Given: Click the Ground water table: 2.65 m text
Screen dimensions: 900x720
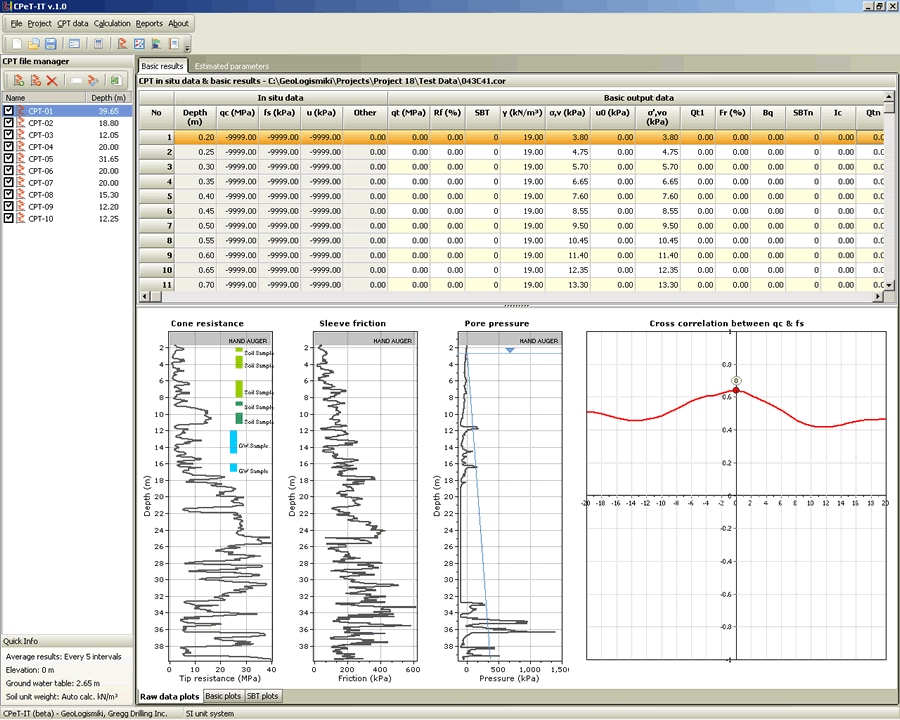Looking at the screenshot, I should pos(53,683).
